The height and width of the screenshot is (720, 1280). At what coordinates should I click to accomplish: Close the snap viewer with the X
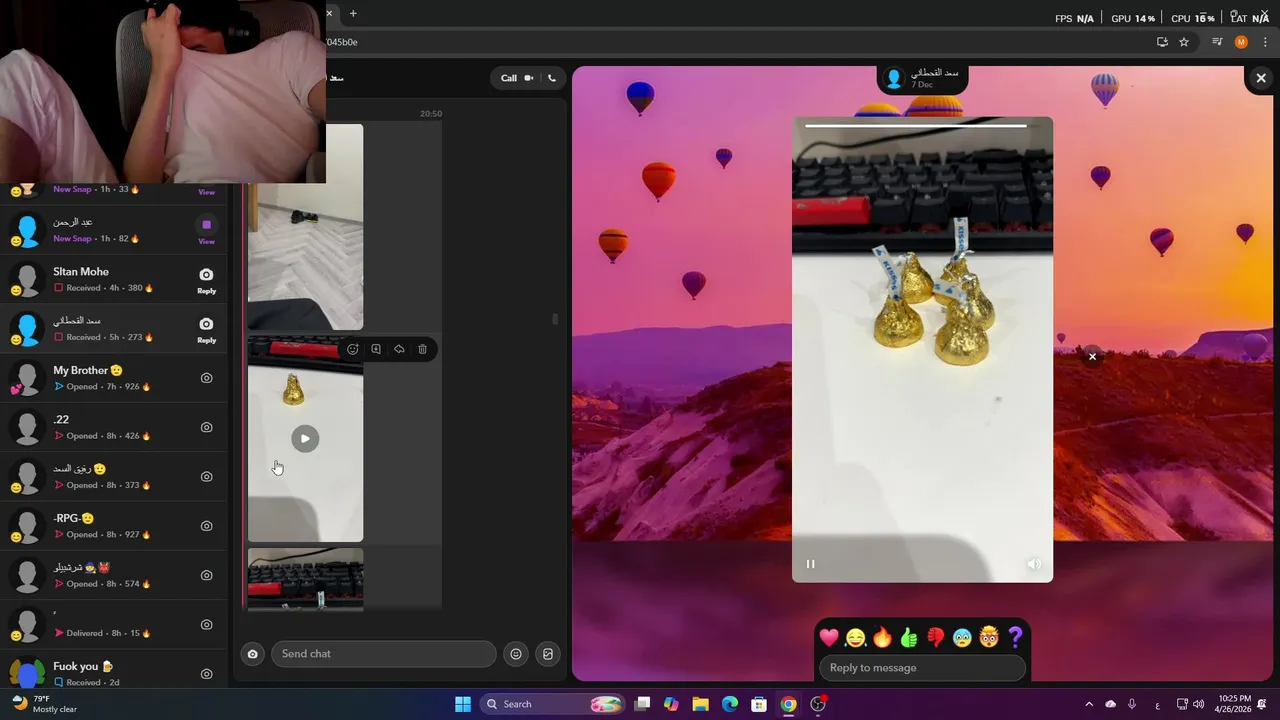point(1261,78)
